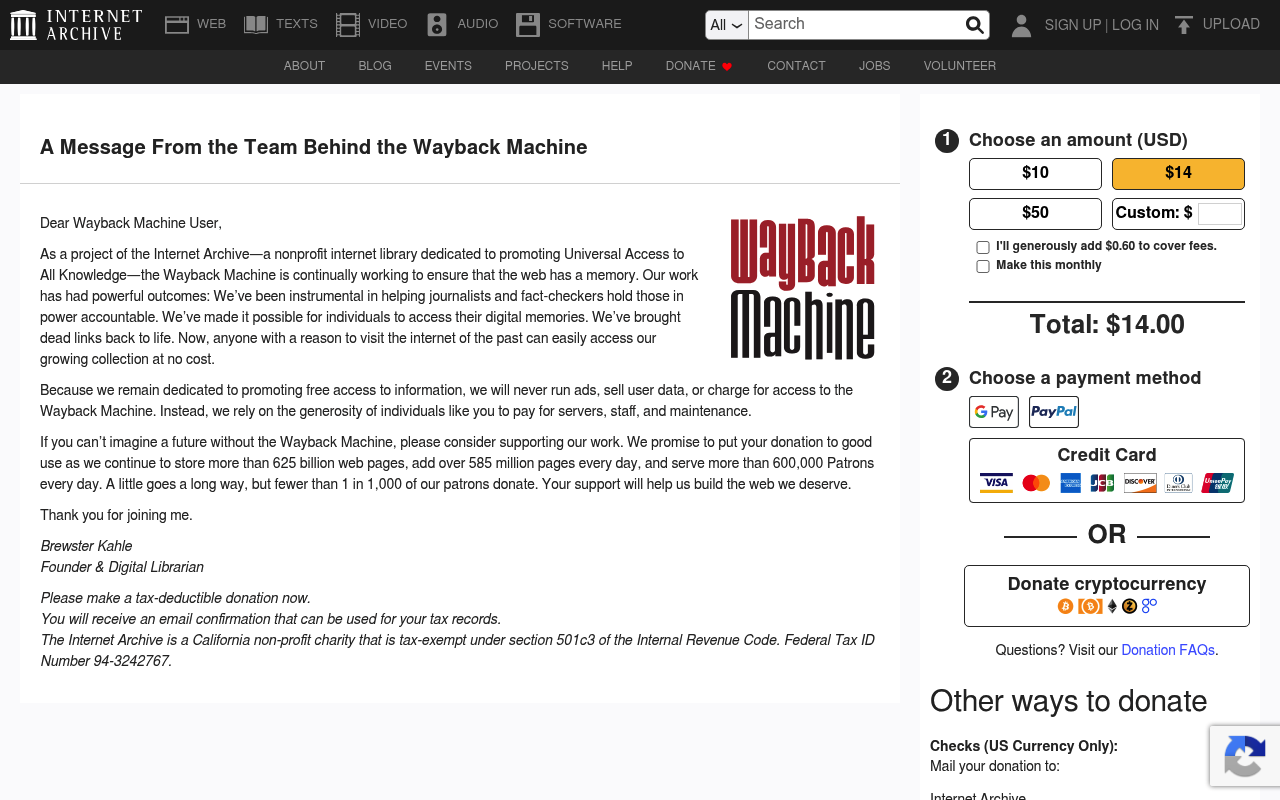The image size is (1280, 800).
Task: Open the Volunteer menu item
Action: (959, 66)
